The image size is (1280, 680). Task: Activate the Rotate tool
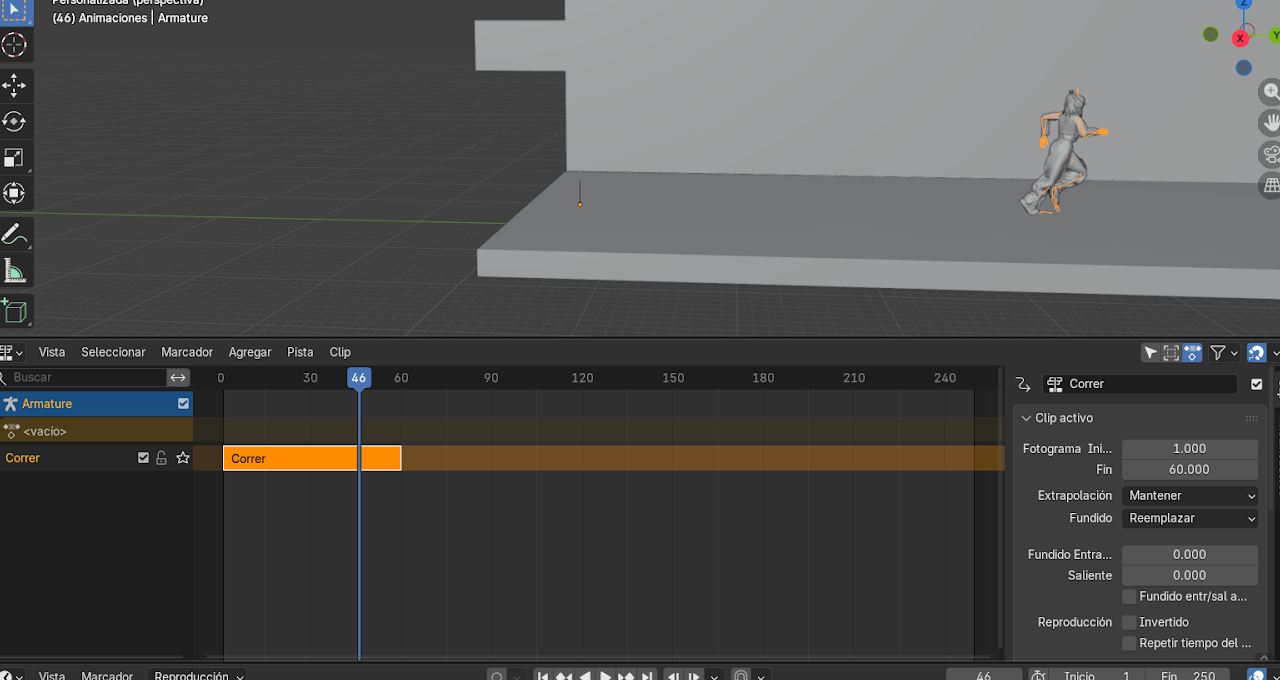click(15, 121)
